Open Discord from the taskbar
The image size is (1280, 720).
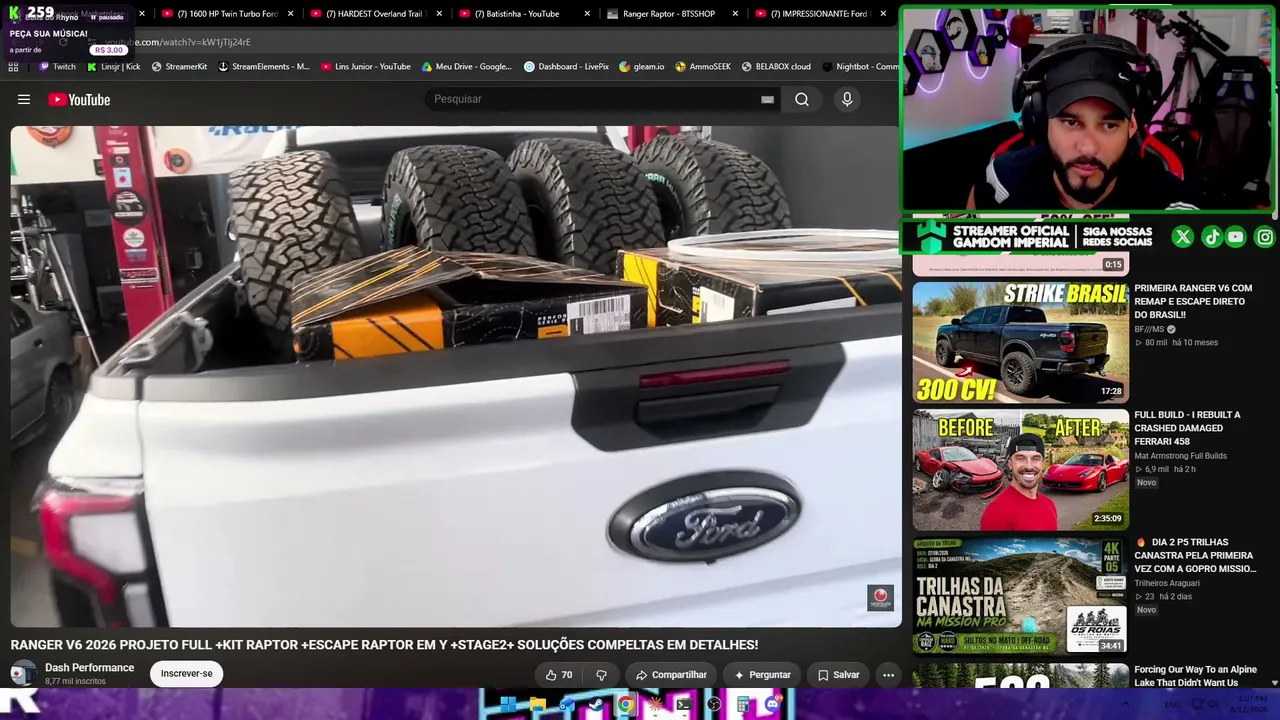click(x=772, y=705)
